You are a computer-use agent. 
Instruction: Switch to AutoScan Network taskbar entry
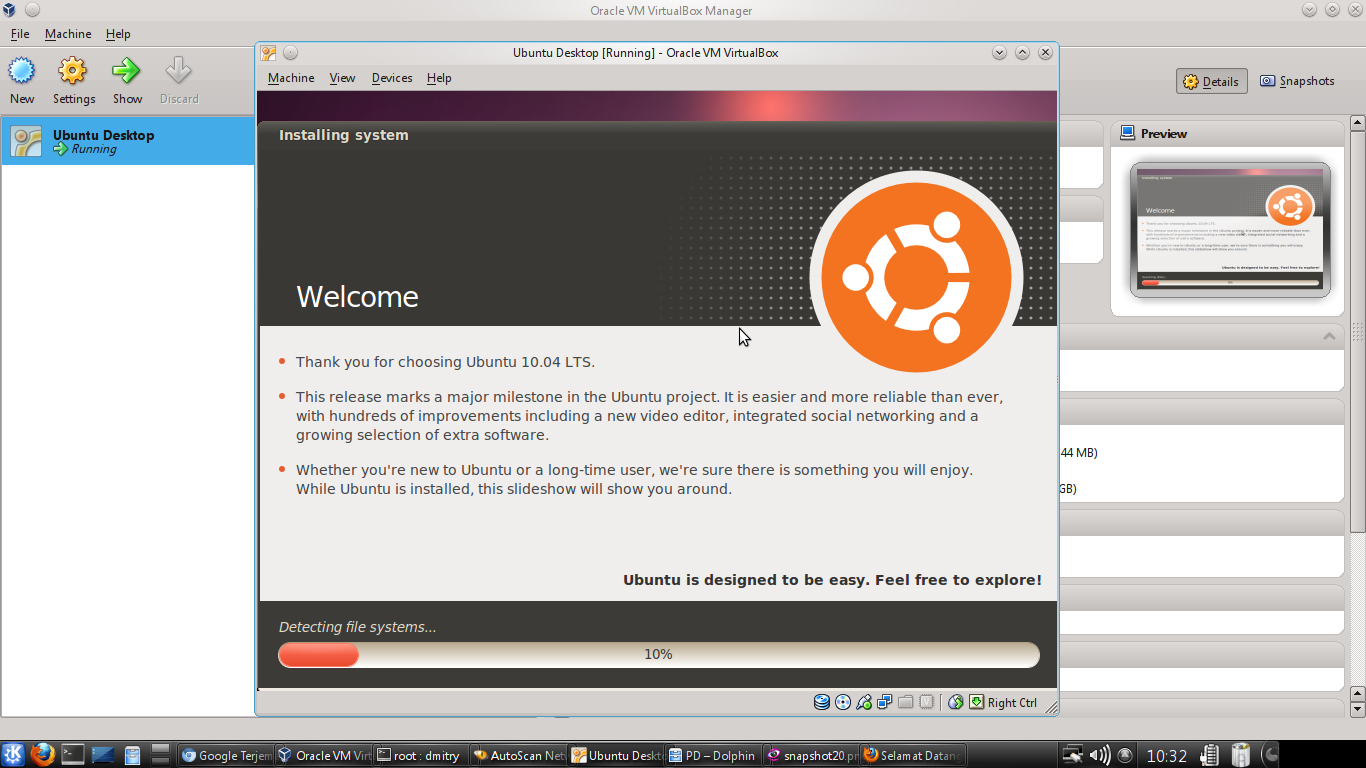coord(518,756)
